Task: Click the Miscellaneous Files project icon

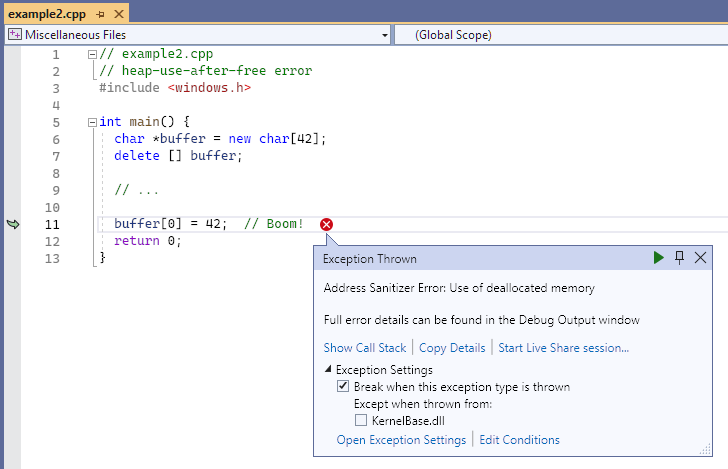Action: [15, 34]
